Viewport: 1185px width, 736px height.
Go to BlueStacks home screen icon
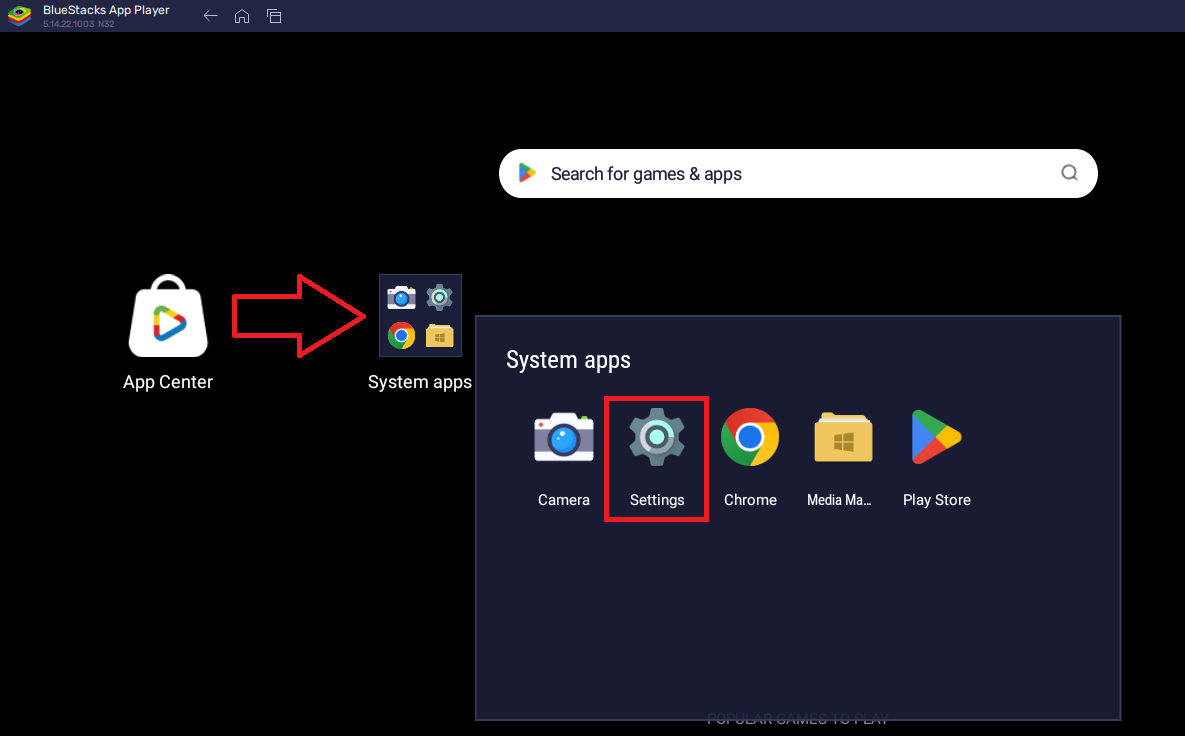click(242, 16)
